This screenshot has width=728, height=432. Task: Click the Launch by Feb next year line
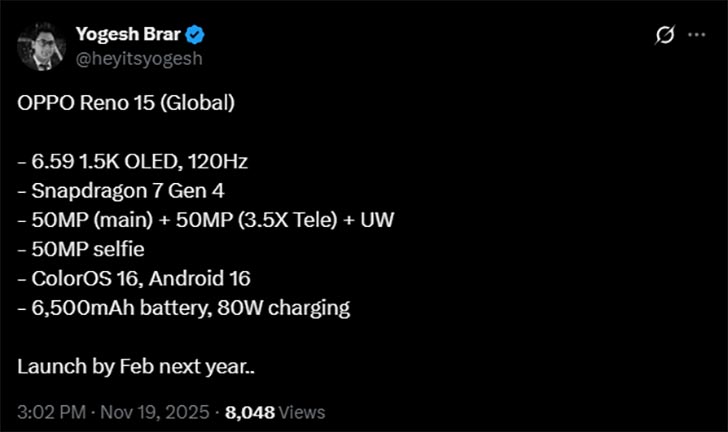[x=135, y=366]
